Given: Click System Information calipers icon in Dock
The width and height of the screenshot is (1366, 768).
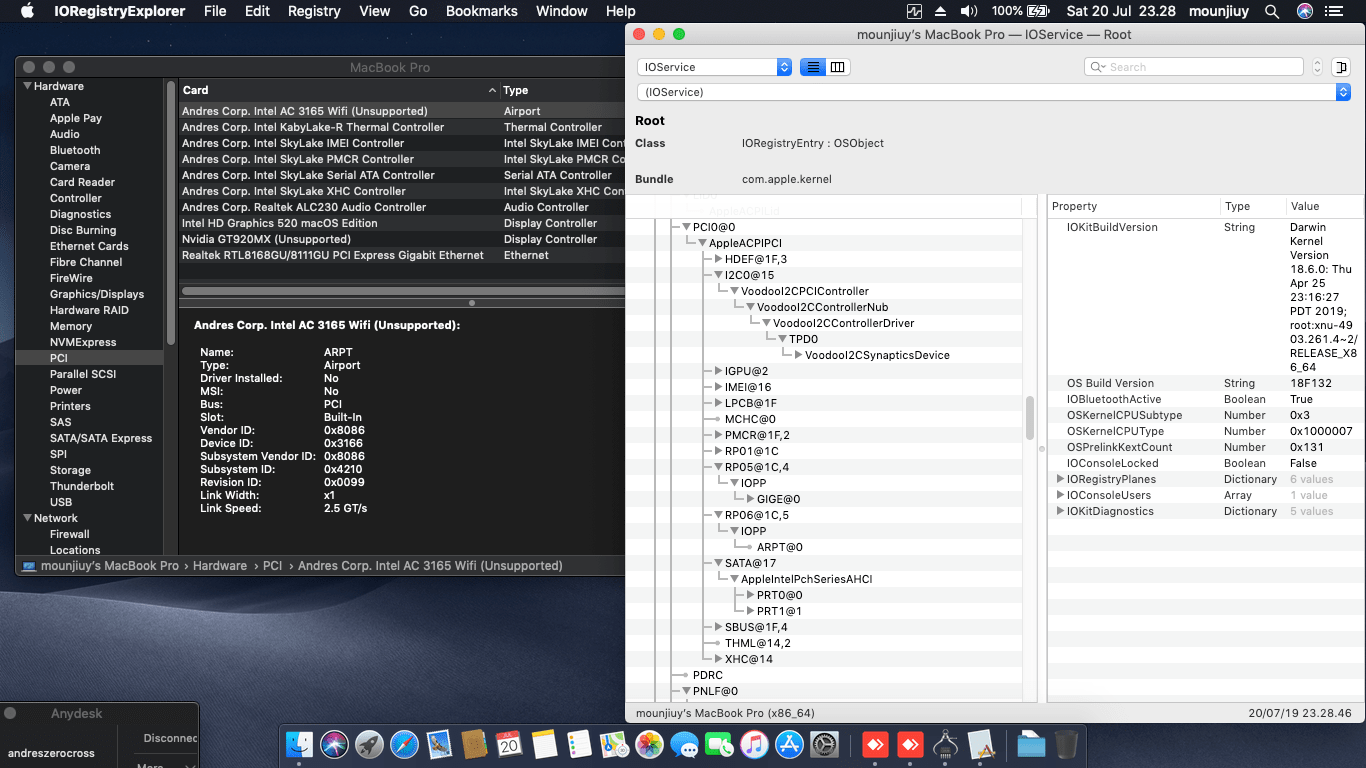Looking at the screenshot, I should click(x=945, y=744).
